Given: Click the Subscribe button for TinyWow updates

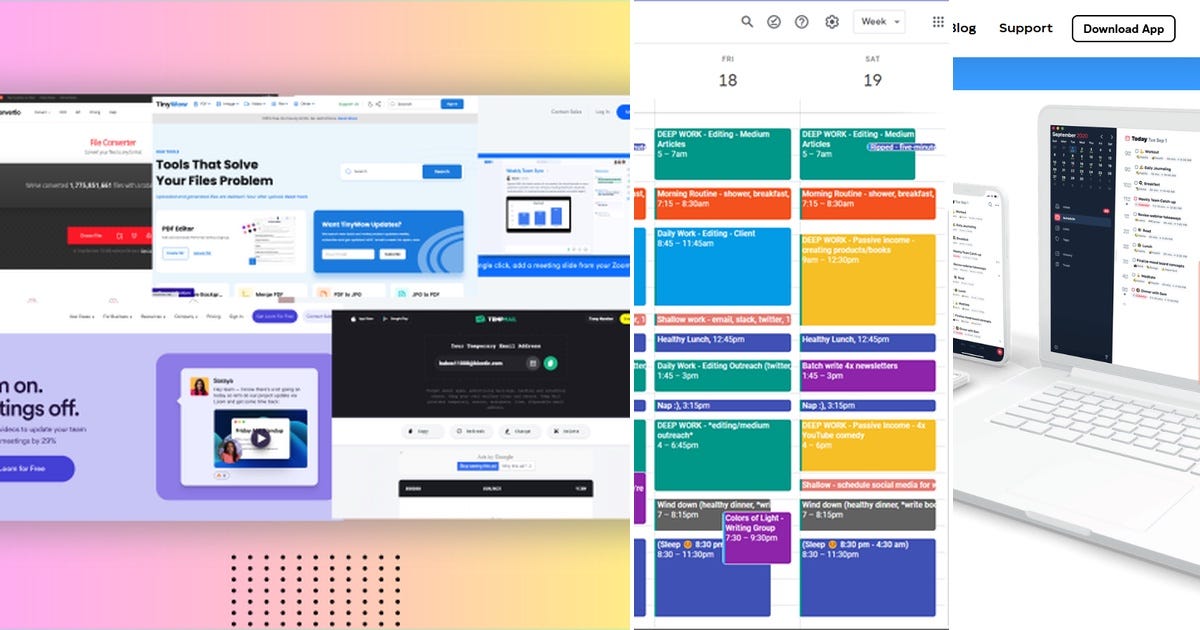Looking at the screenshot, I should coord(392,254).
